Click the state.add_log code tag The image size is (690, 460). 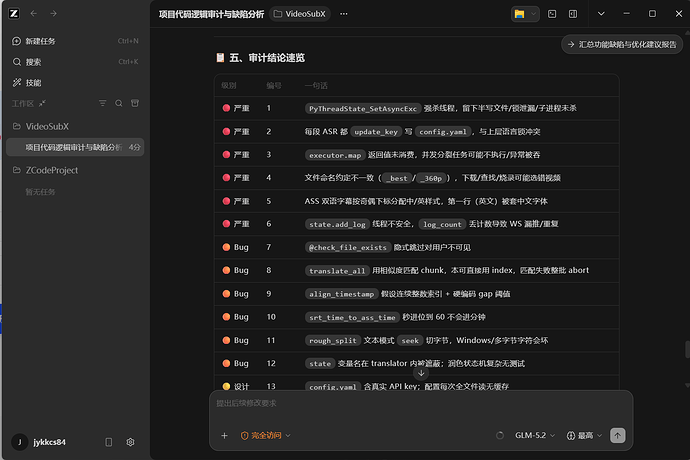coord(337,224)
